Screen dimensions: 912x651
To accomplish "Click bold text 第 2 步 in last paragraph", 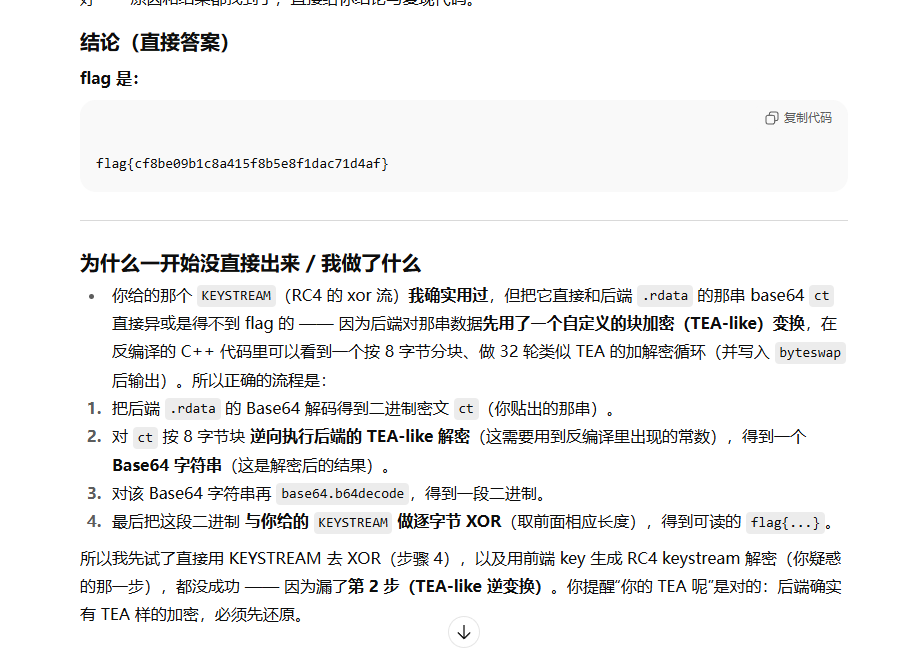I will pos(375,587).
